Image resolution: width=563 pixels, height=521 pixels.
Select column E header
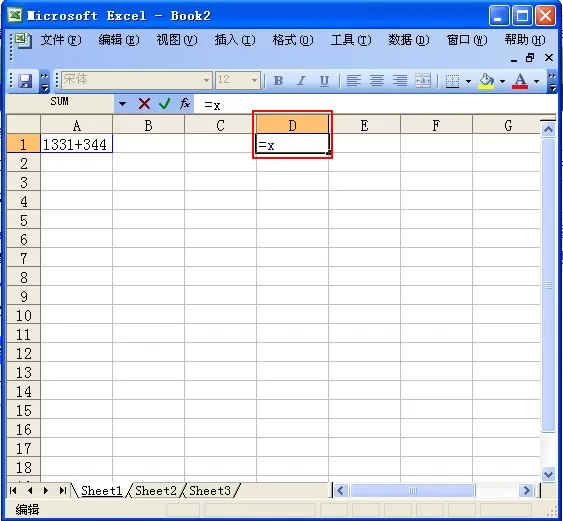tap(364, 125)
